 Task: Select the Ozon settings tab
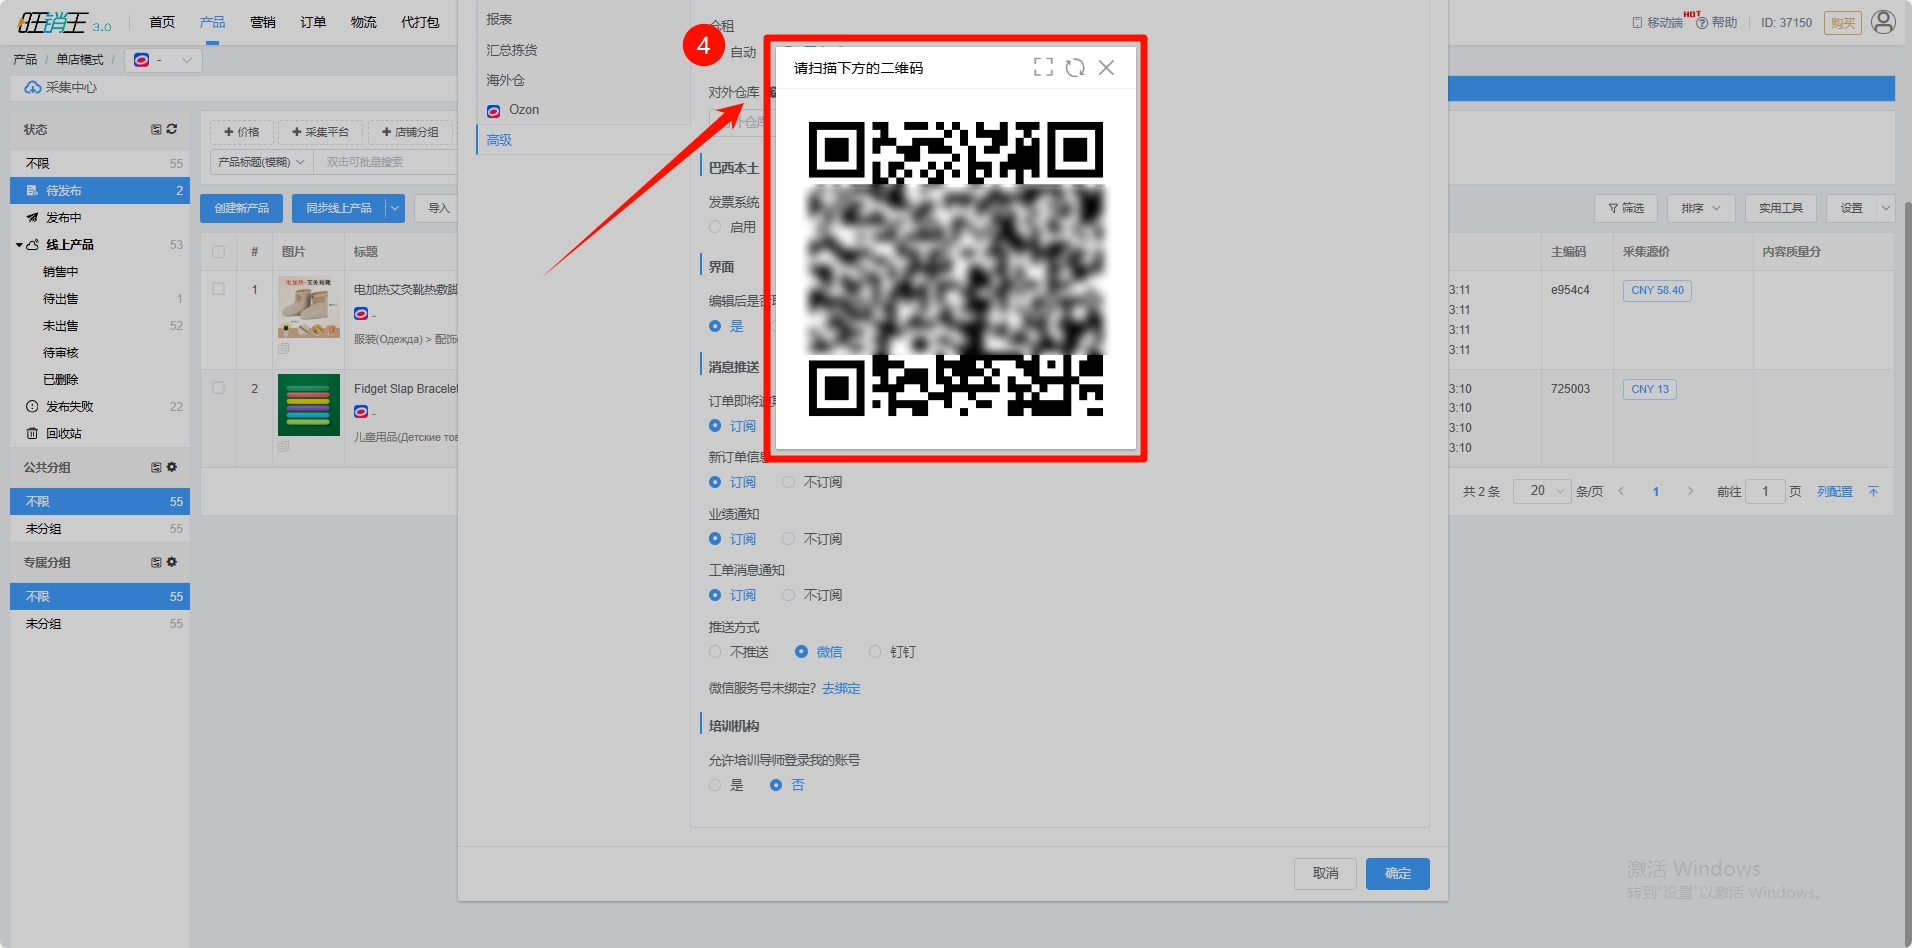pos(523,110)
